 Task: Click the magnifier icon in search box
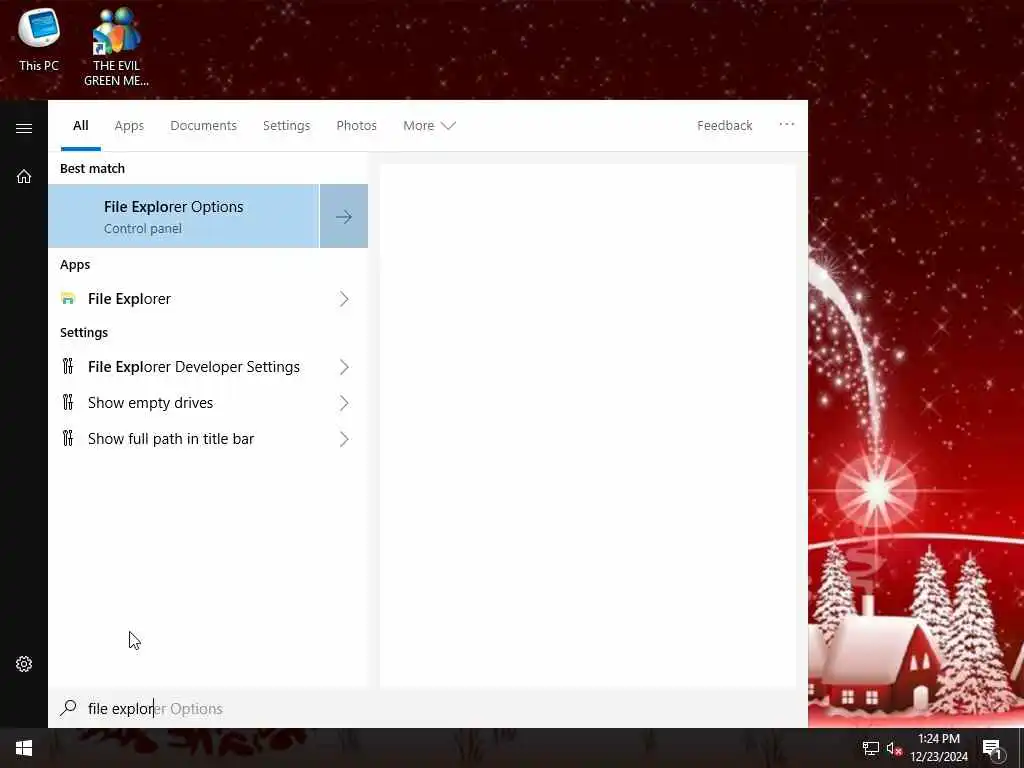(x=68, y=708)
